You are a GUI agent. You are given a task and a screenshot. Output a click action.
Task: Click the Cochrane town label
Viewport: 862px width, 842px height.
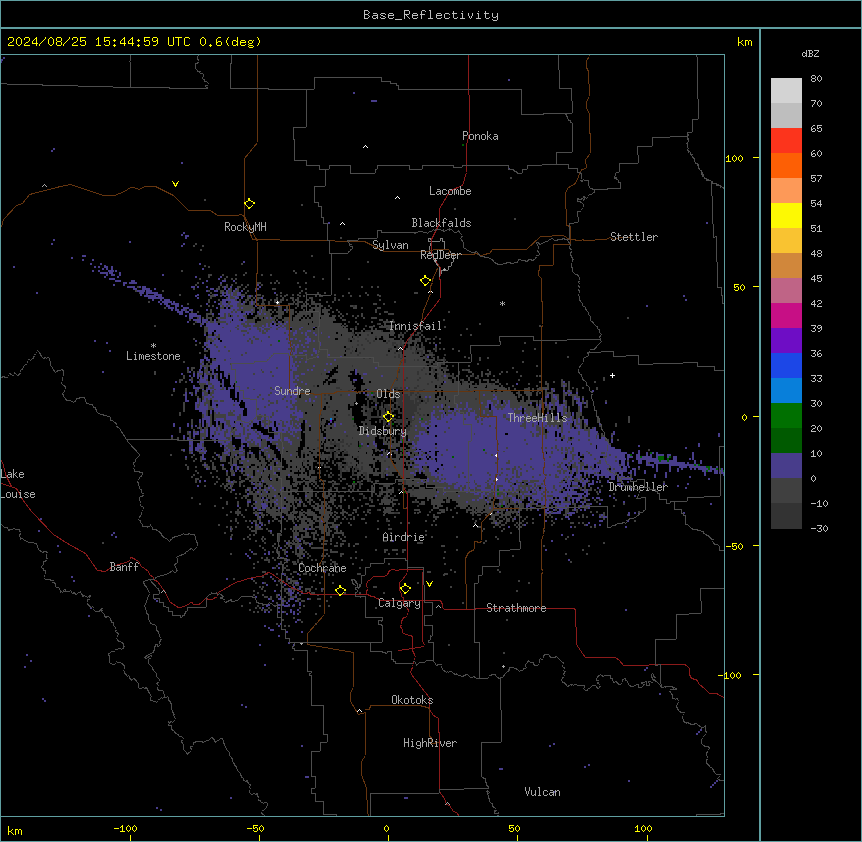click(322, 568)
